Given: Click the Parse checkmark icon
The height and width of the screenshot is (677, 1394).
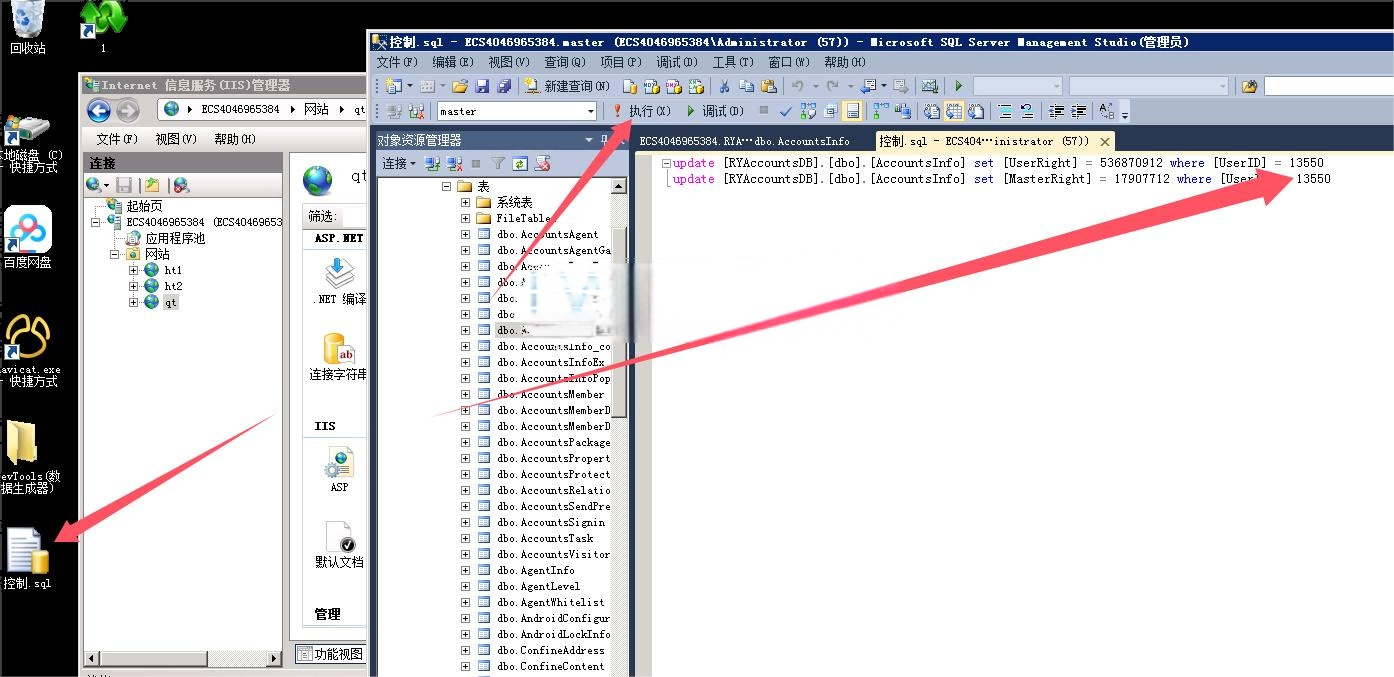Looking at the screenshot, I should (x=786, y=111).
